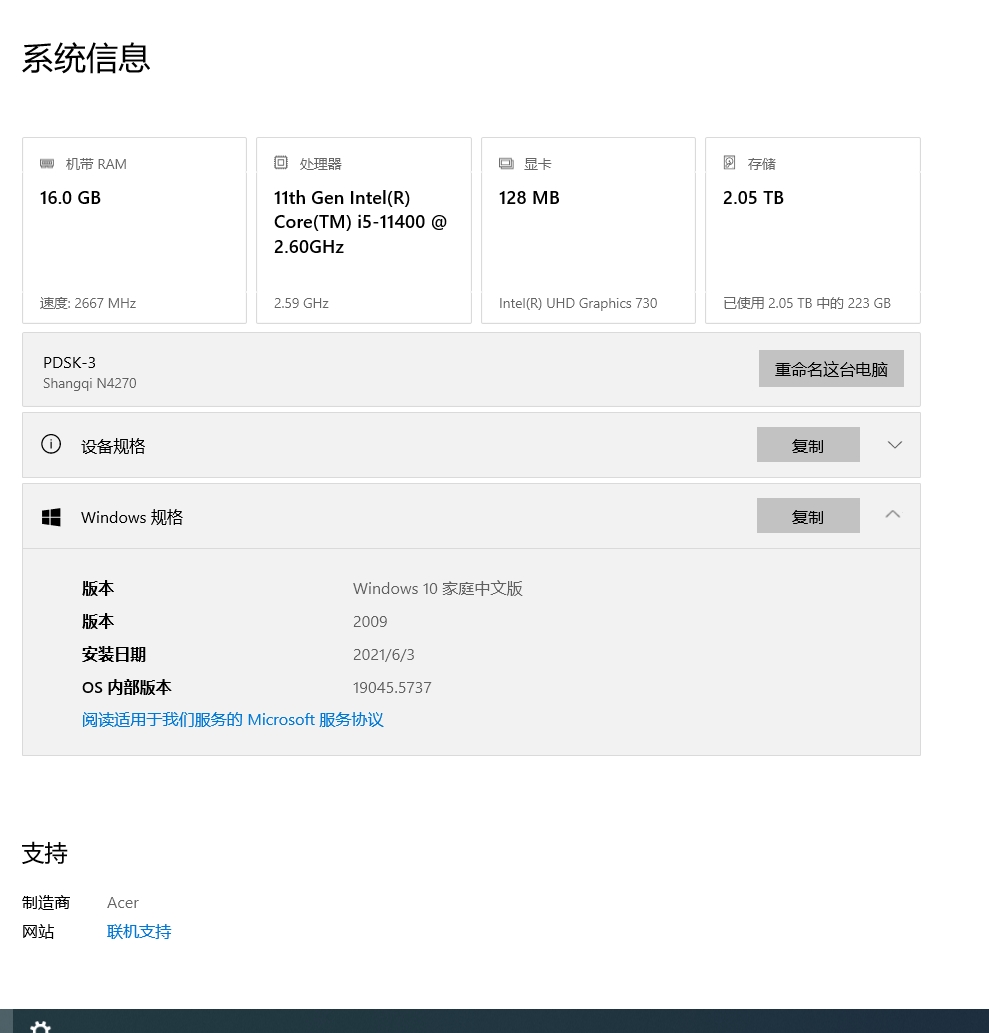Click the OS 内部版本 label
Viewport: 989px width, 1033px height.
[127, 687]
